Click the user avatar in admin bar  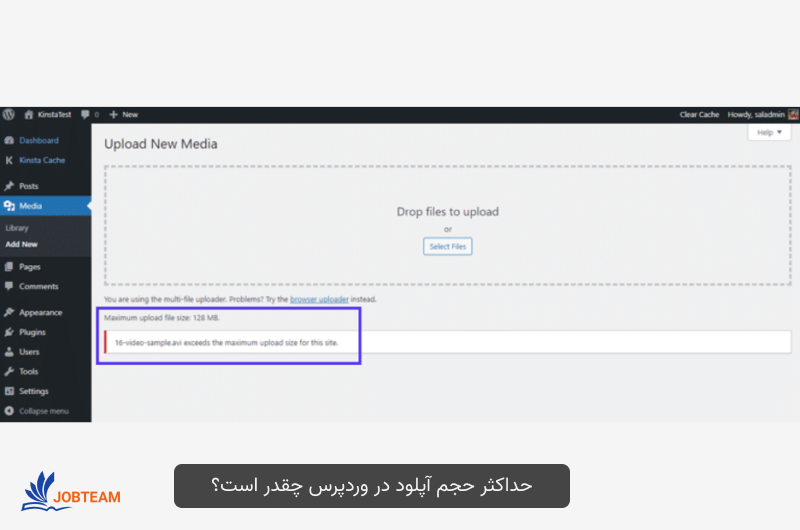793,114
